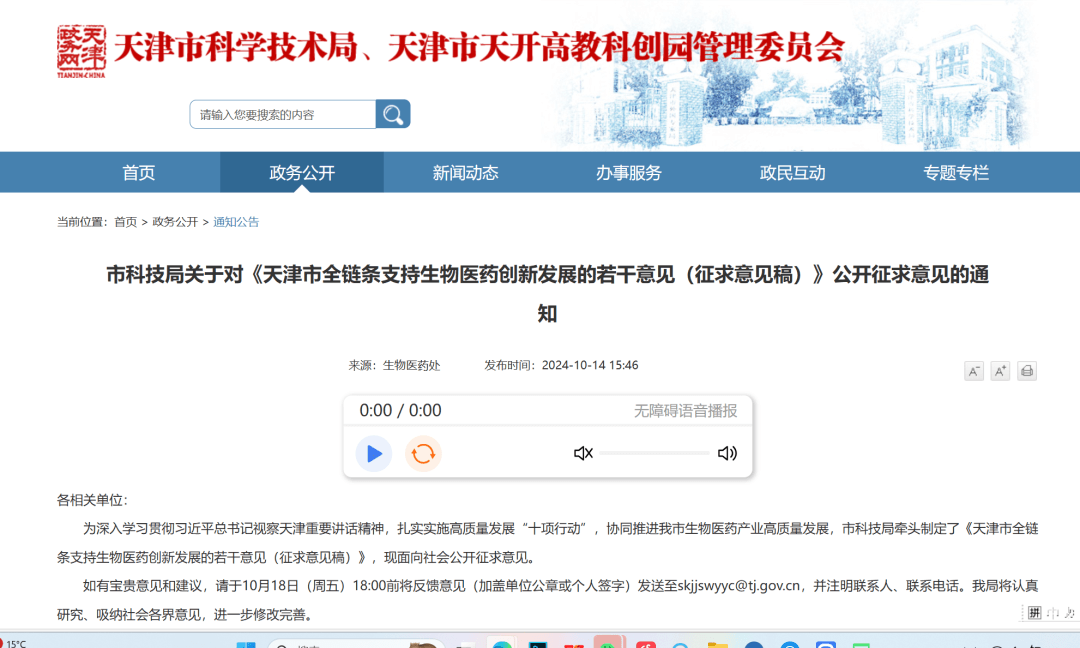
Task: Click the printer icon
Action: (x=1027, y=371)
